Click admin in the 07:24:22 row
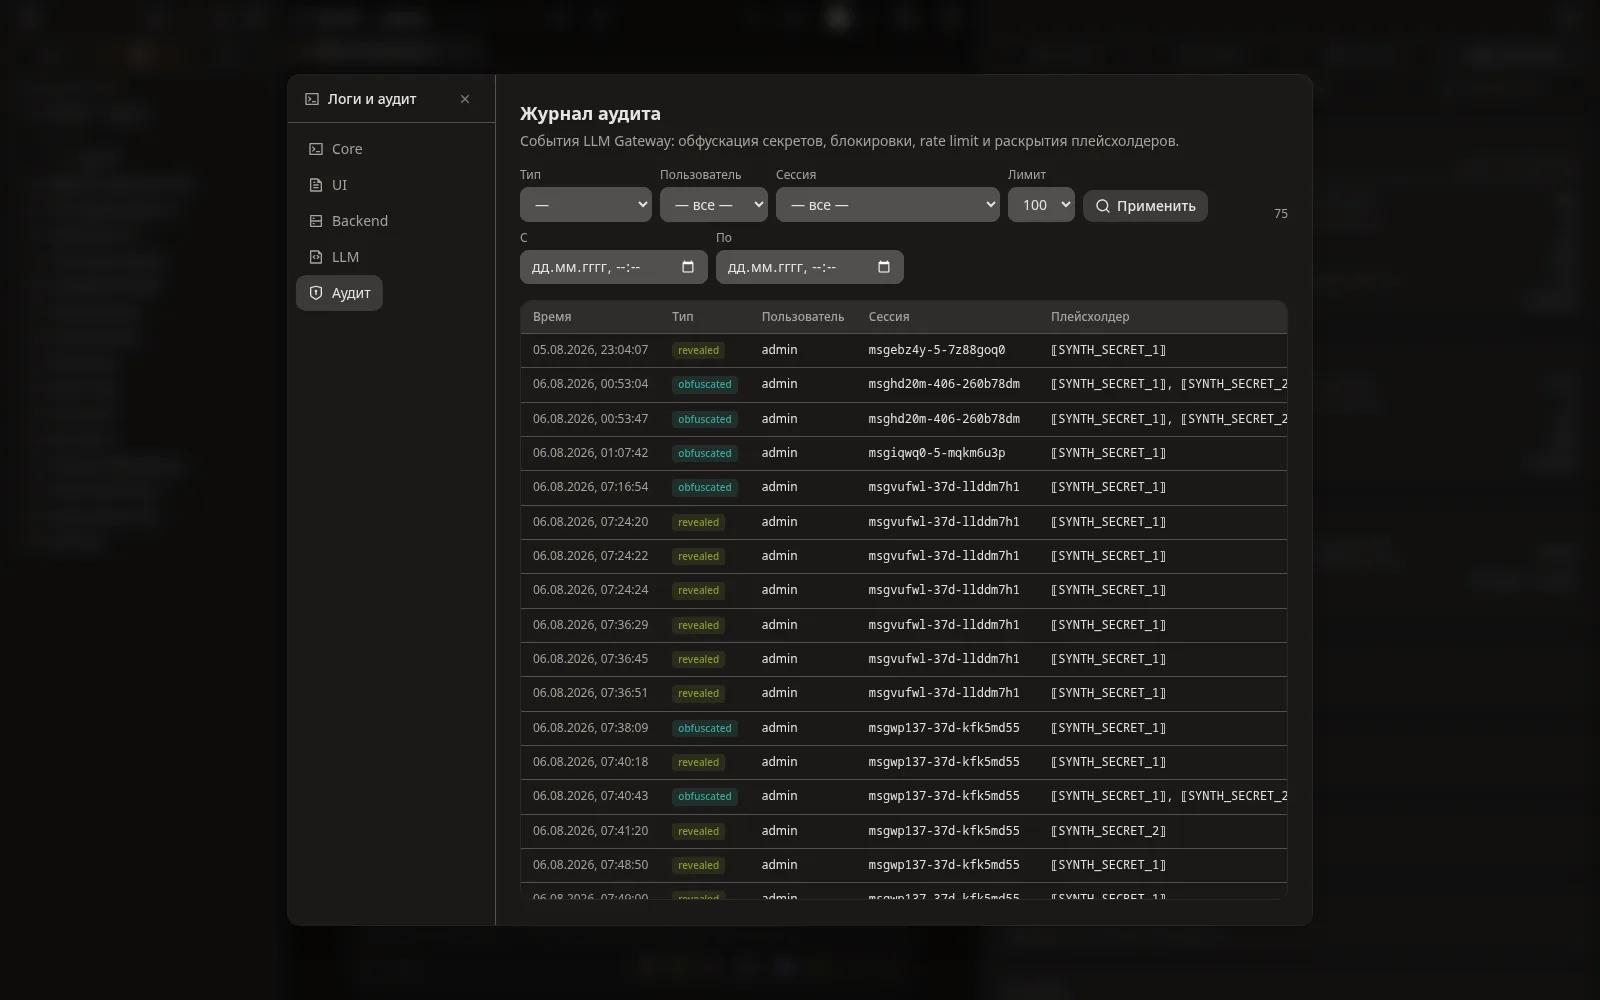This screenshot has height=1000, width=1600. pyautogui.click(x=780, y=556)
